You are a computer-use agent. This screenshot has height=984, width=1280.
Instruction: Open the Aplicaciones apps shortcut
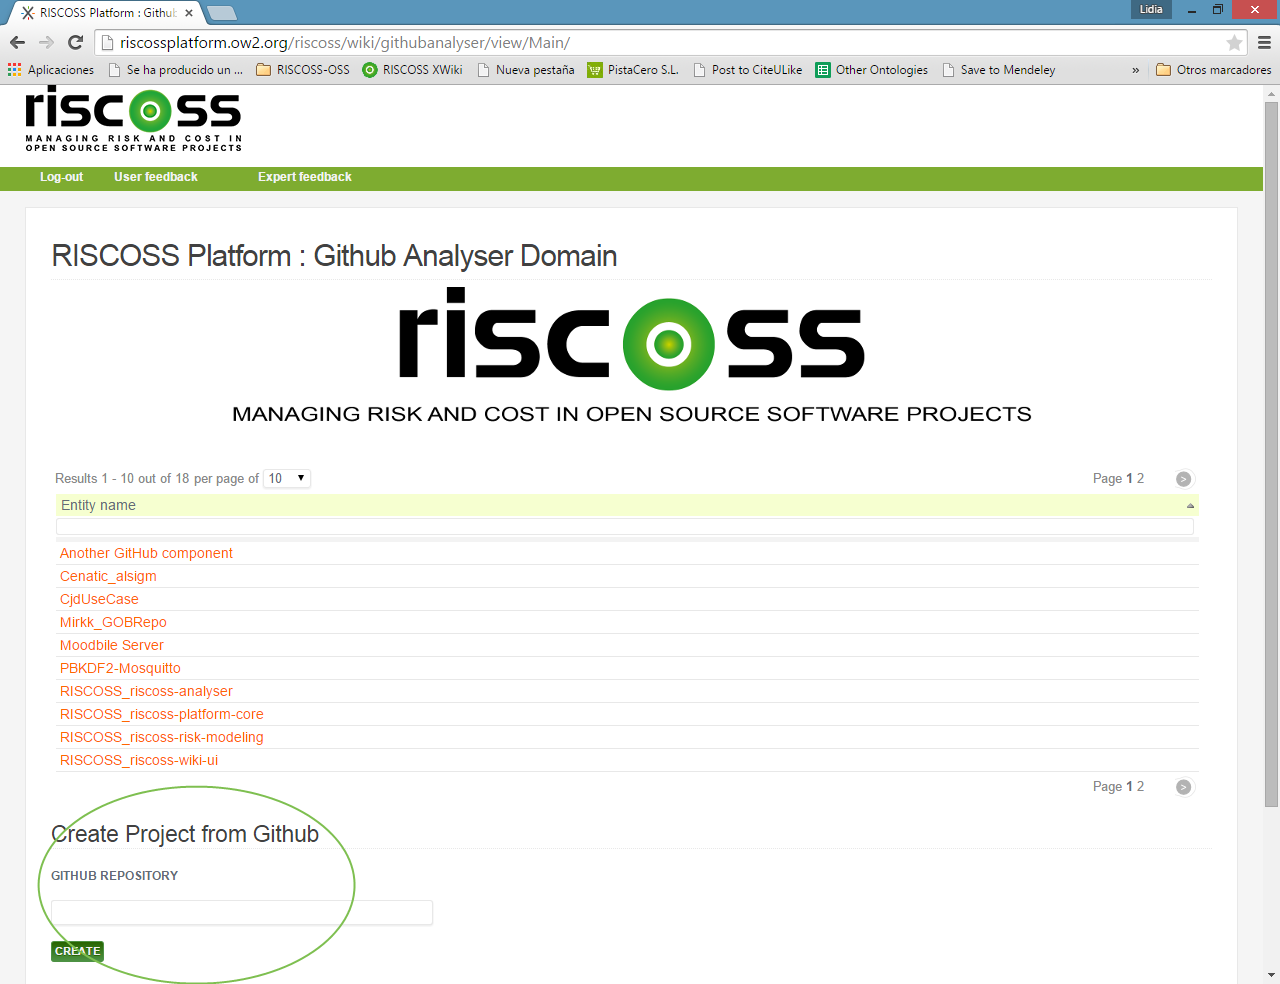pos(51,70)
